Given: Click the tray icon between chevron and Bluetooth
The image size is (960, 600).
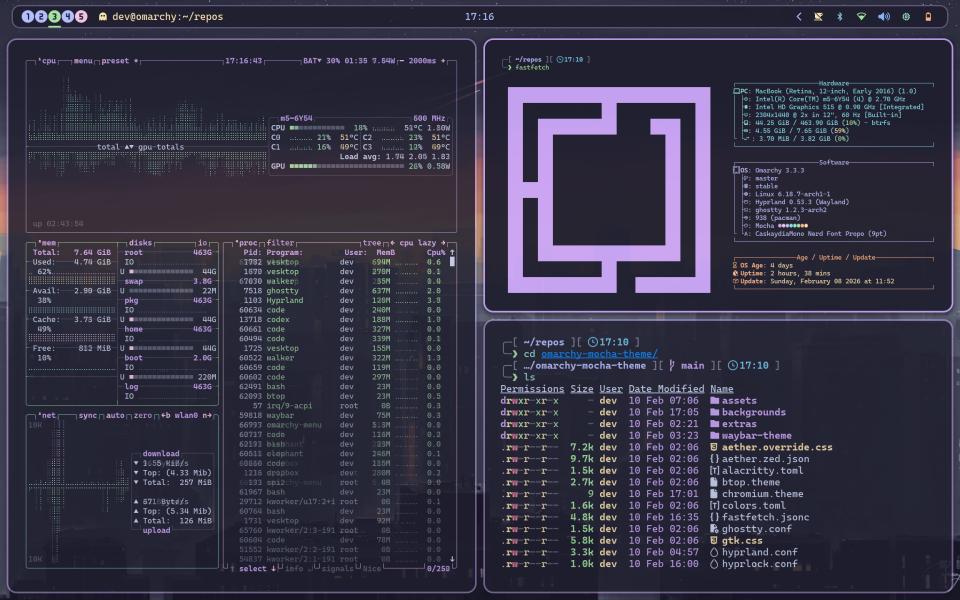Looking at the screenshot, I should (x=818, y=17).
